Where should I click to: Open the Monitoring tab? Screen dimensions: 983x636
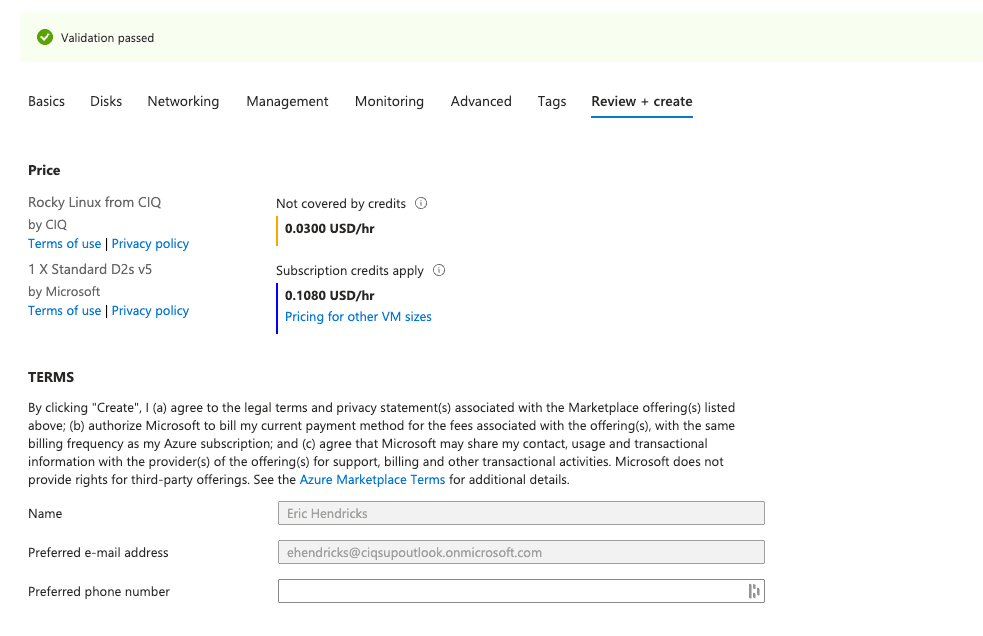389,101
